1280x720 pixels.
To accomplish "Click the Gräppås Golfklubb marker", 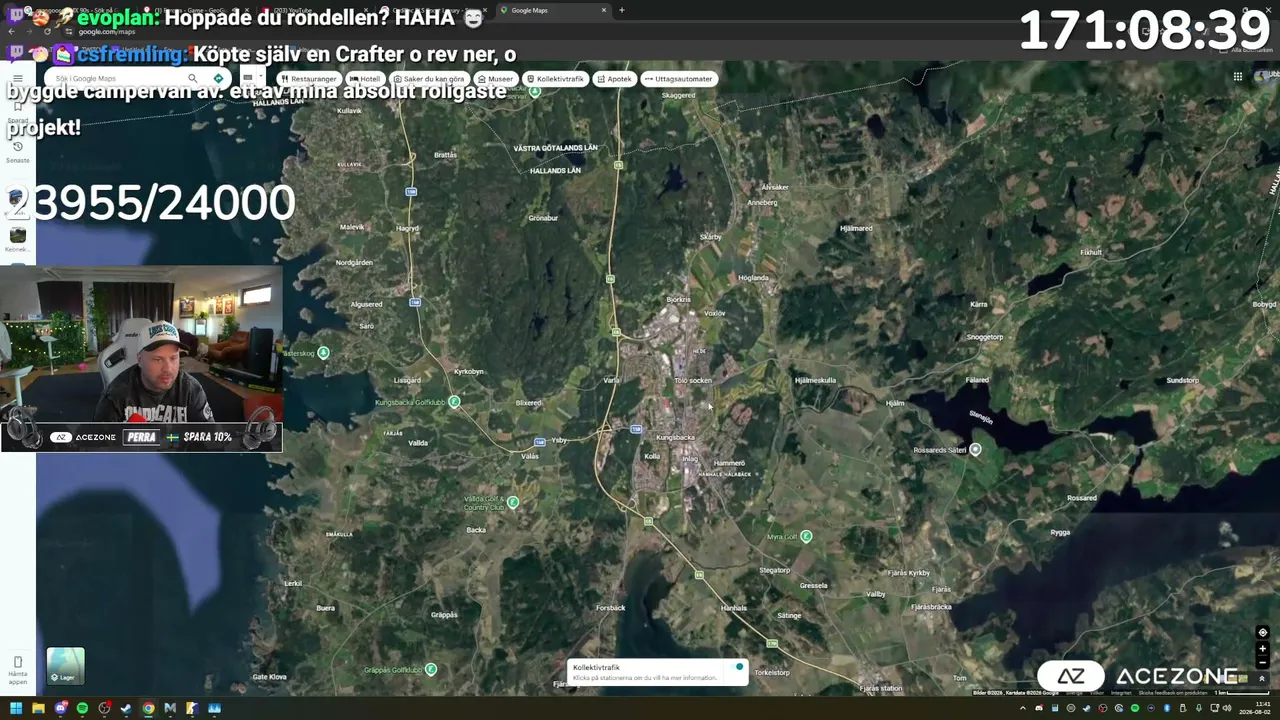I will tap(431, 669).
